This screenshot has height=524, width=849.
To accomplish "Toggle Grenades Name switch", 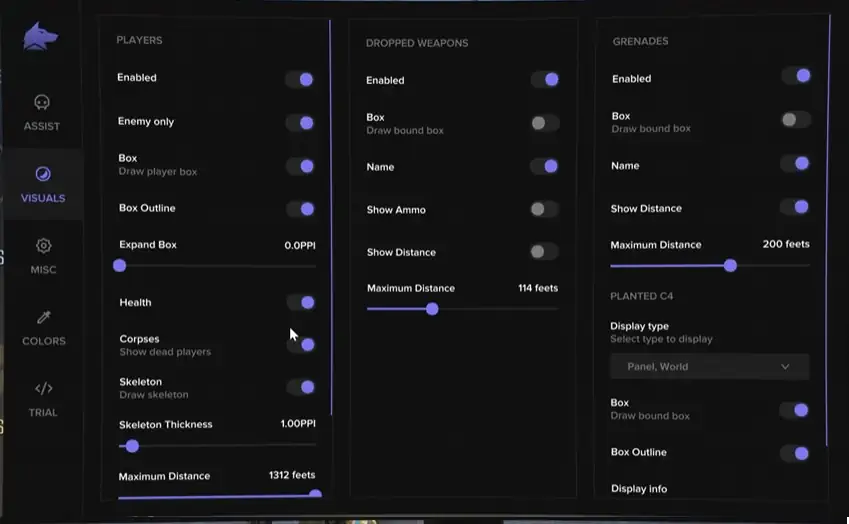I will (x=795, y=163).
